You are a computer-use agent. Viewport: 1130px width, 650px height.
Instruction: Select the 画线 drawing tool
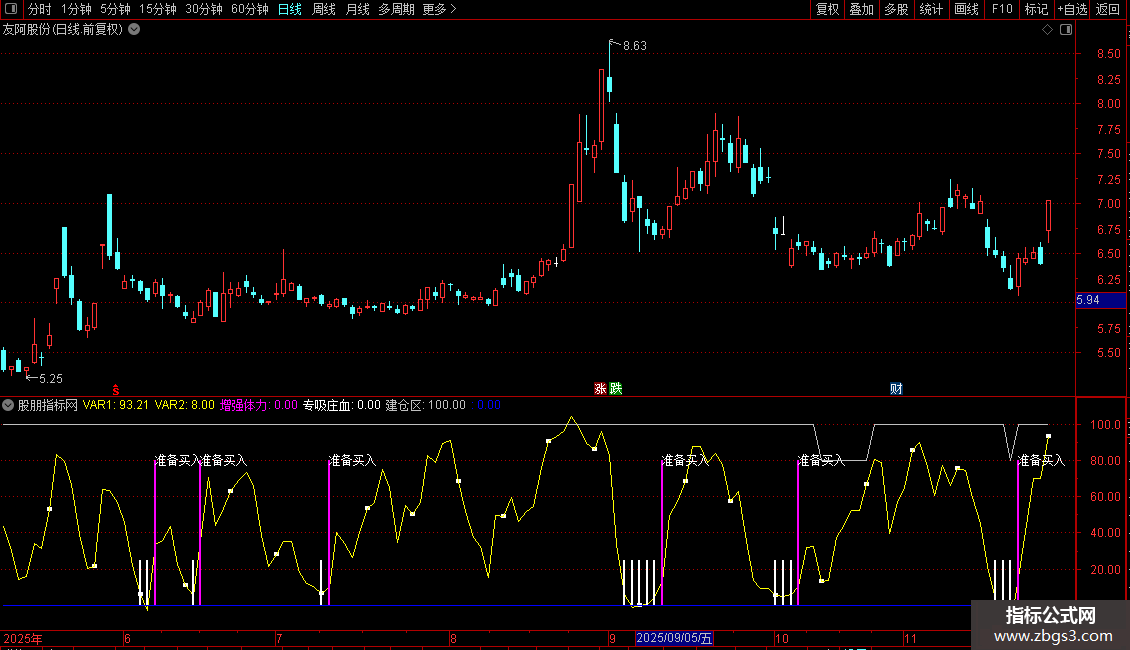point(966,9)
